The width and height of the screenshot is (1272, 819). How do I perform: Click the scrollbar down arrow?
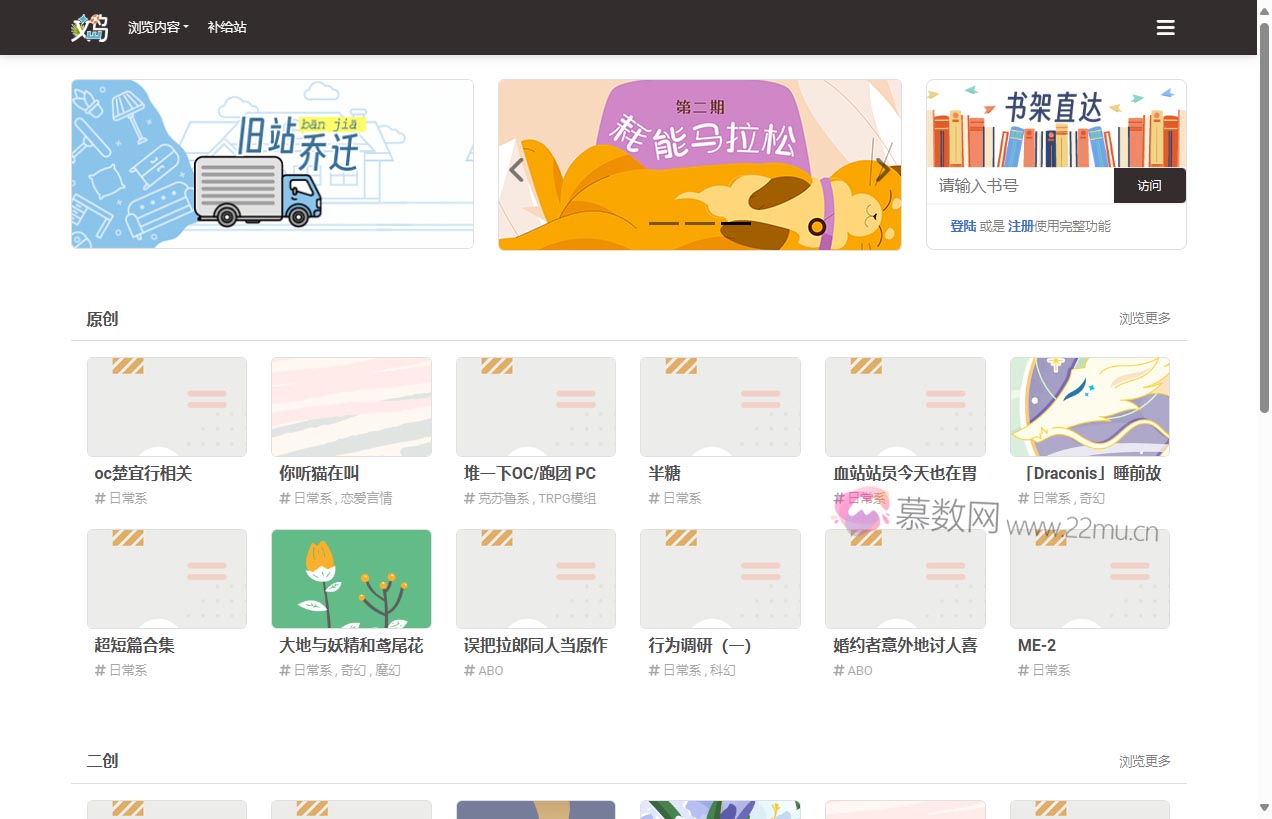click(x=1264, y=808)
